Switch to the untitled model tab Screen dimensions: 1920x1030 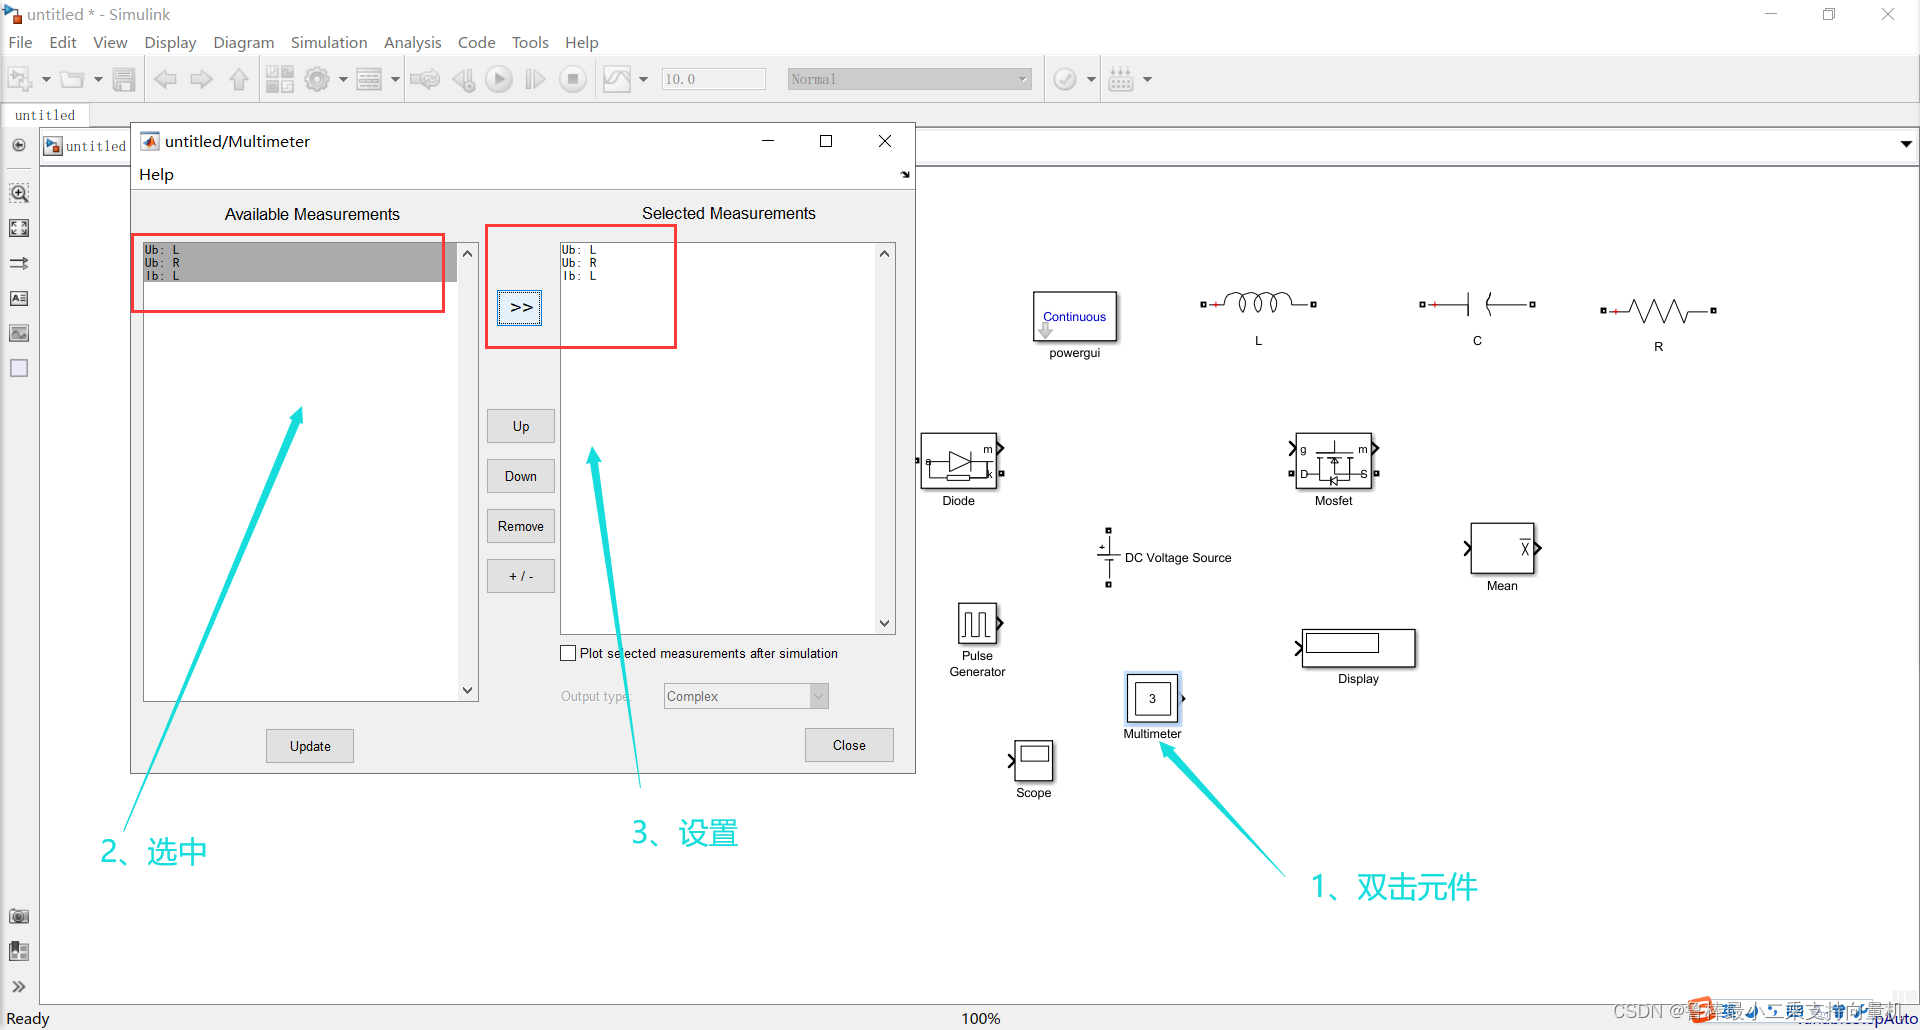coord(45,115)
